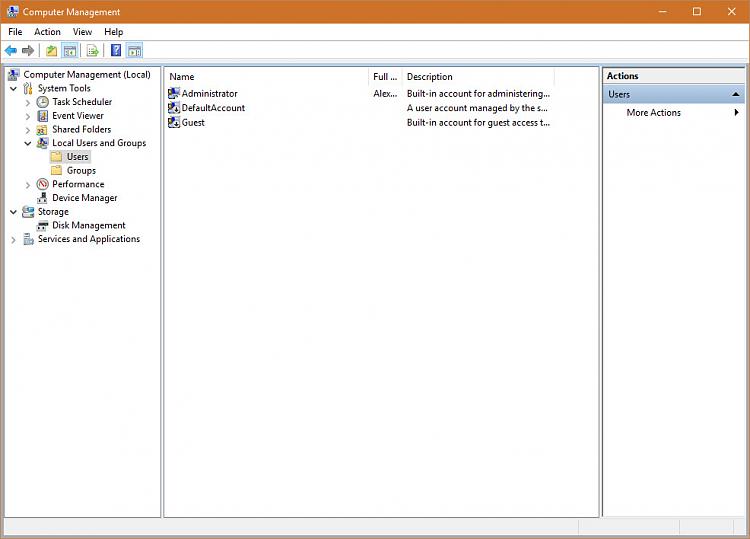Collapse the Storage tree node
This screenshot has height=539, width=750.
13,212
